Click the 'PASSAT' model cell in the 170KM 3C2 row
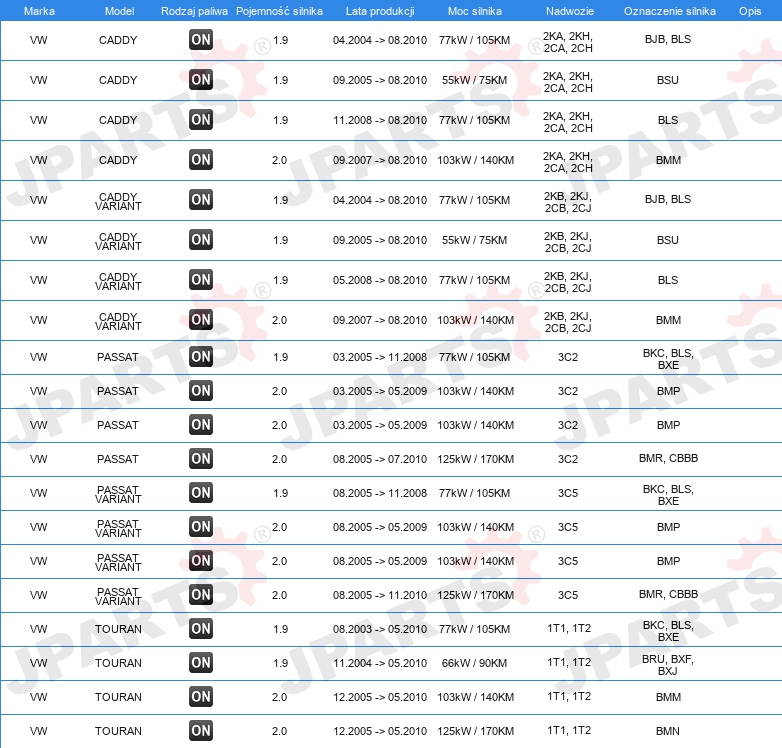The width and height of the screenshot is (782, 748). (x=118, y=459)
